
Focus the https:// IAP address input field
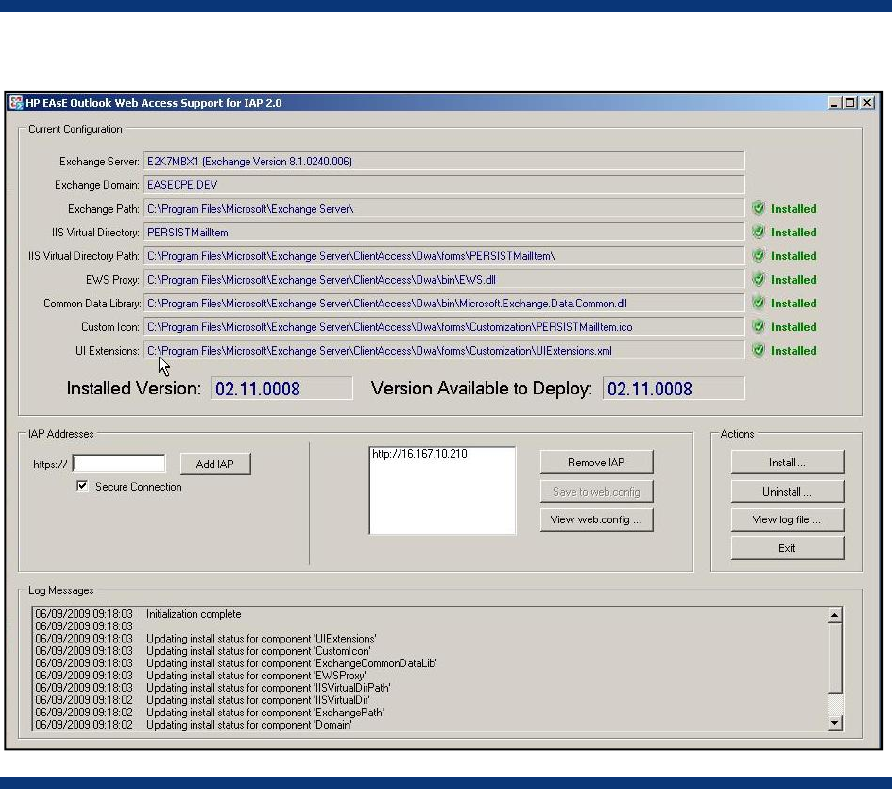[119, 464]
